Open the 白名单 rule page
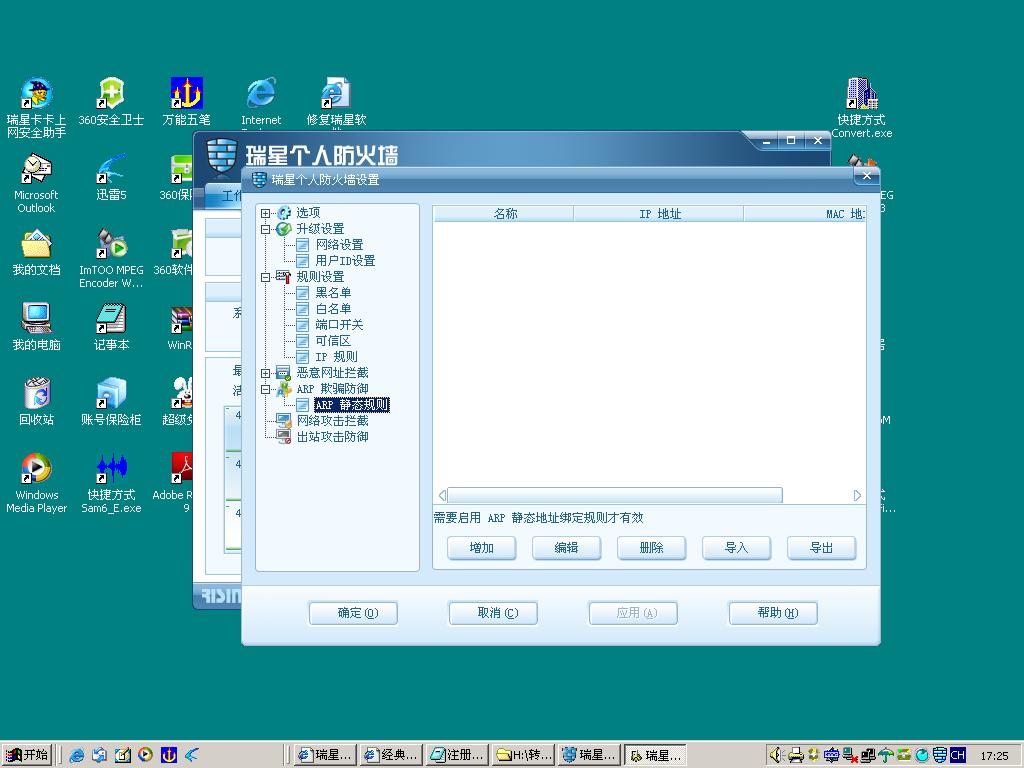The image size is (1024, 768). tap(333, 309)
